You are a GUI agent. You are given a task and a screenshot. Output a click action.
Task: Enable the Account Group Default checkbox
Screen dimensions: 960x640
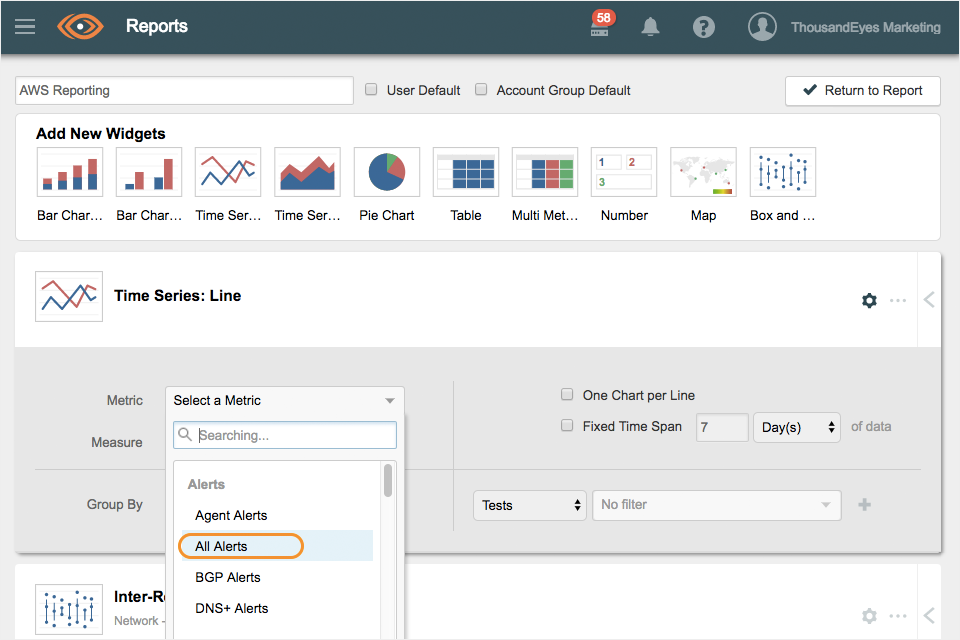pyautogui.click(x=481, y=90)
